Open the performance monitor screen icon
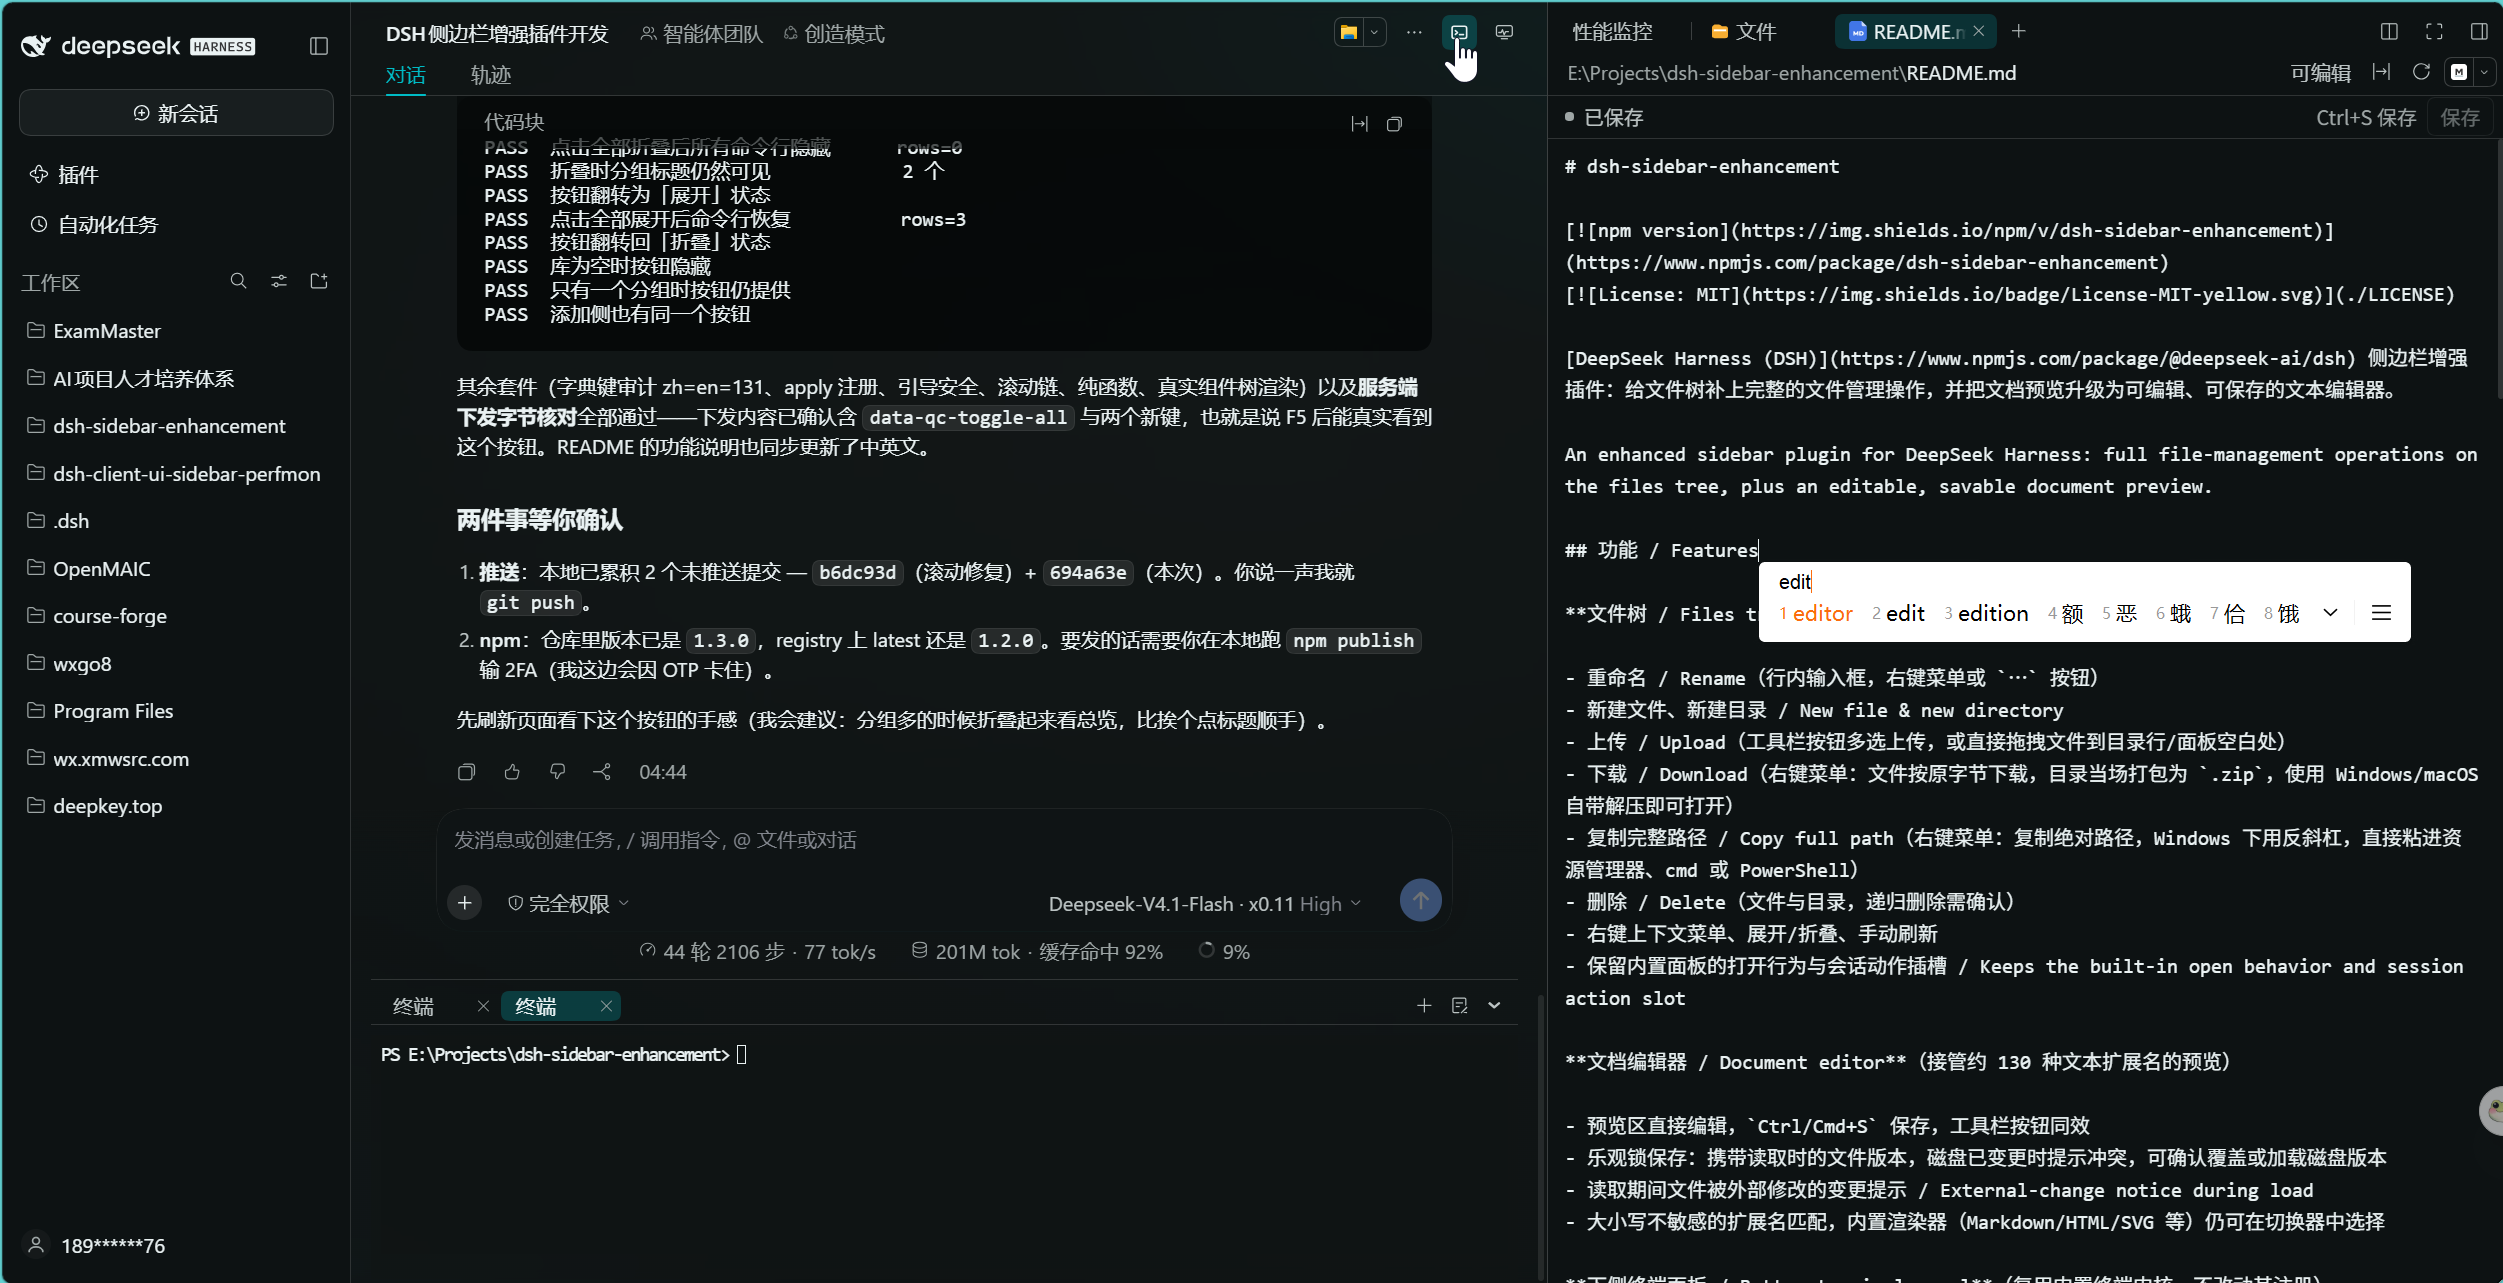This screenshot has width=2503, height=1283. tap(1504, 33)
